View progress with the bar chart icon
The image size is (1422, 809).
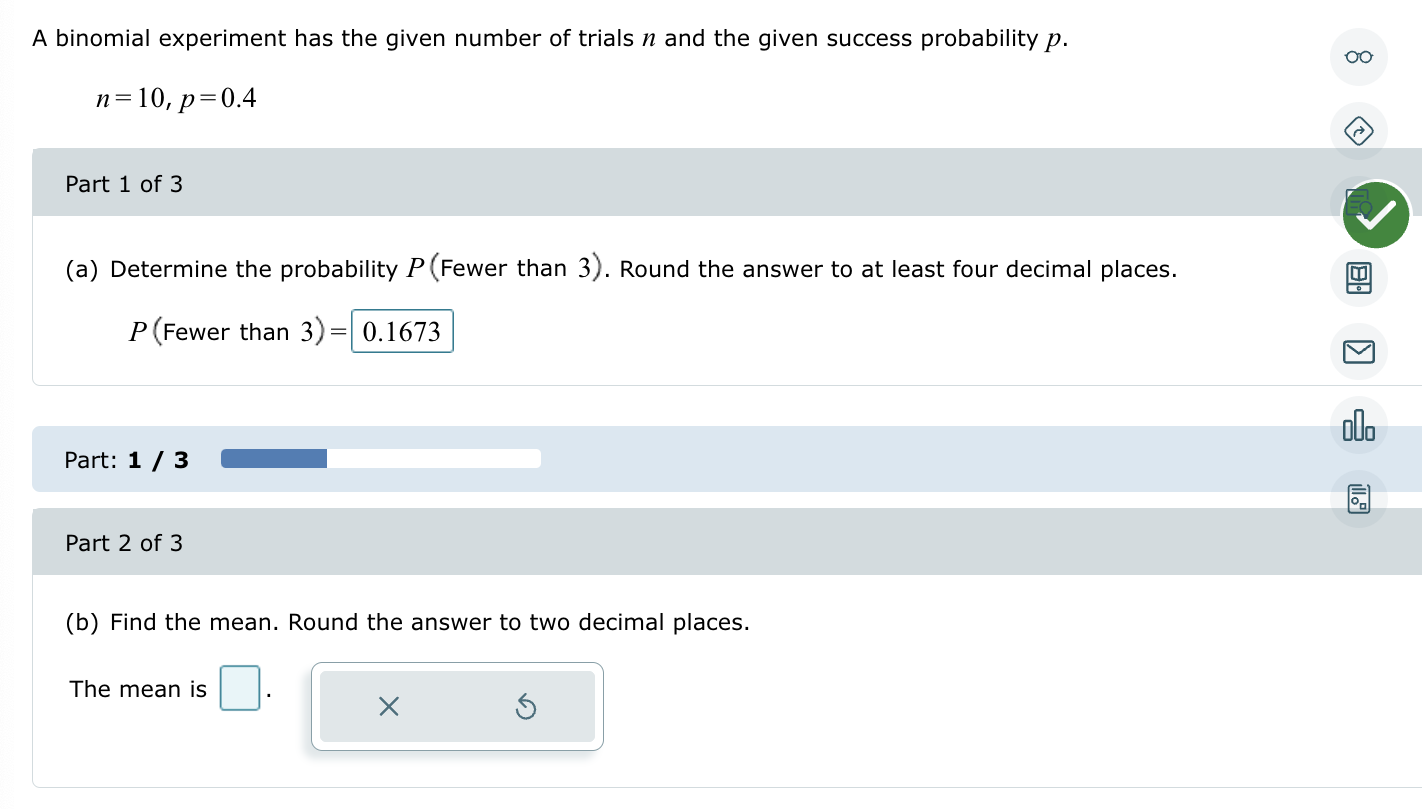click(x=1358, y=424)
